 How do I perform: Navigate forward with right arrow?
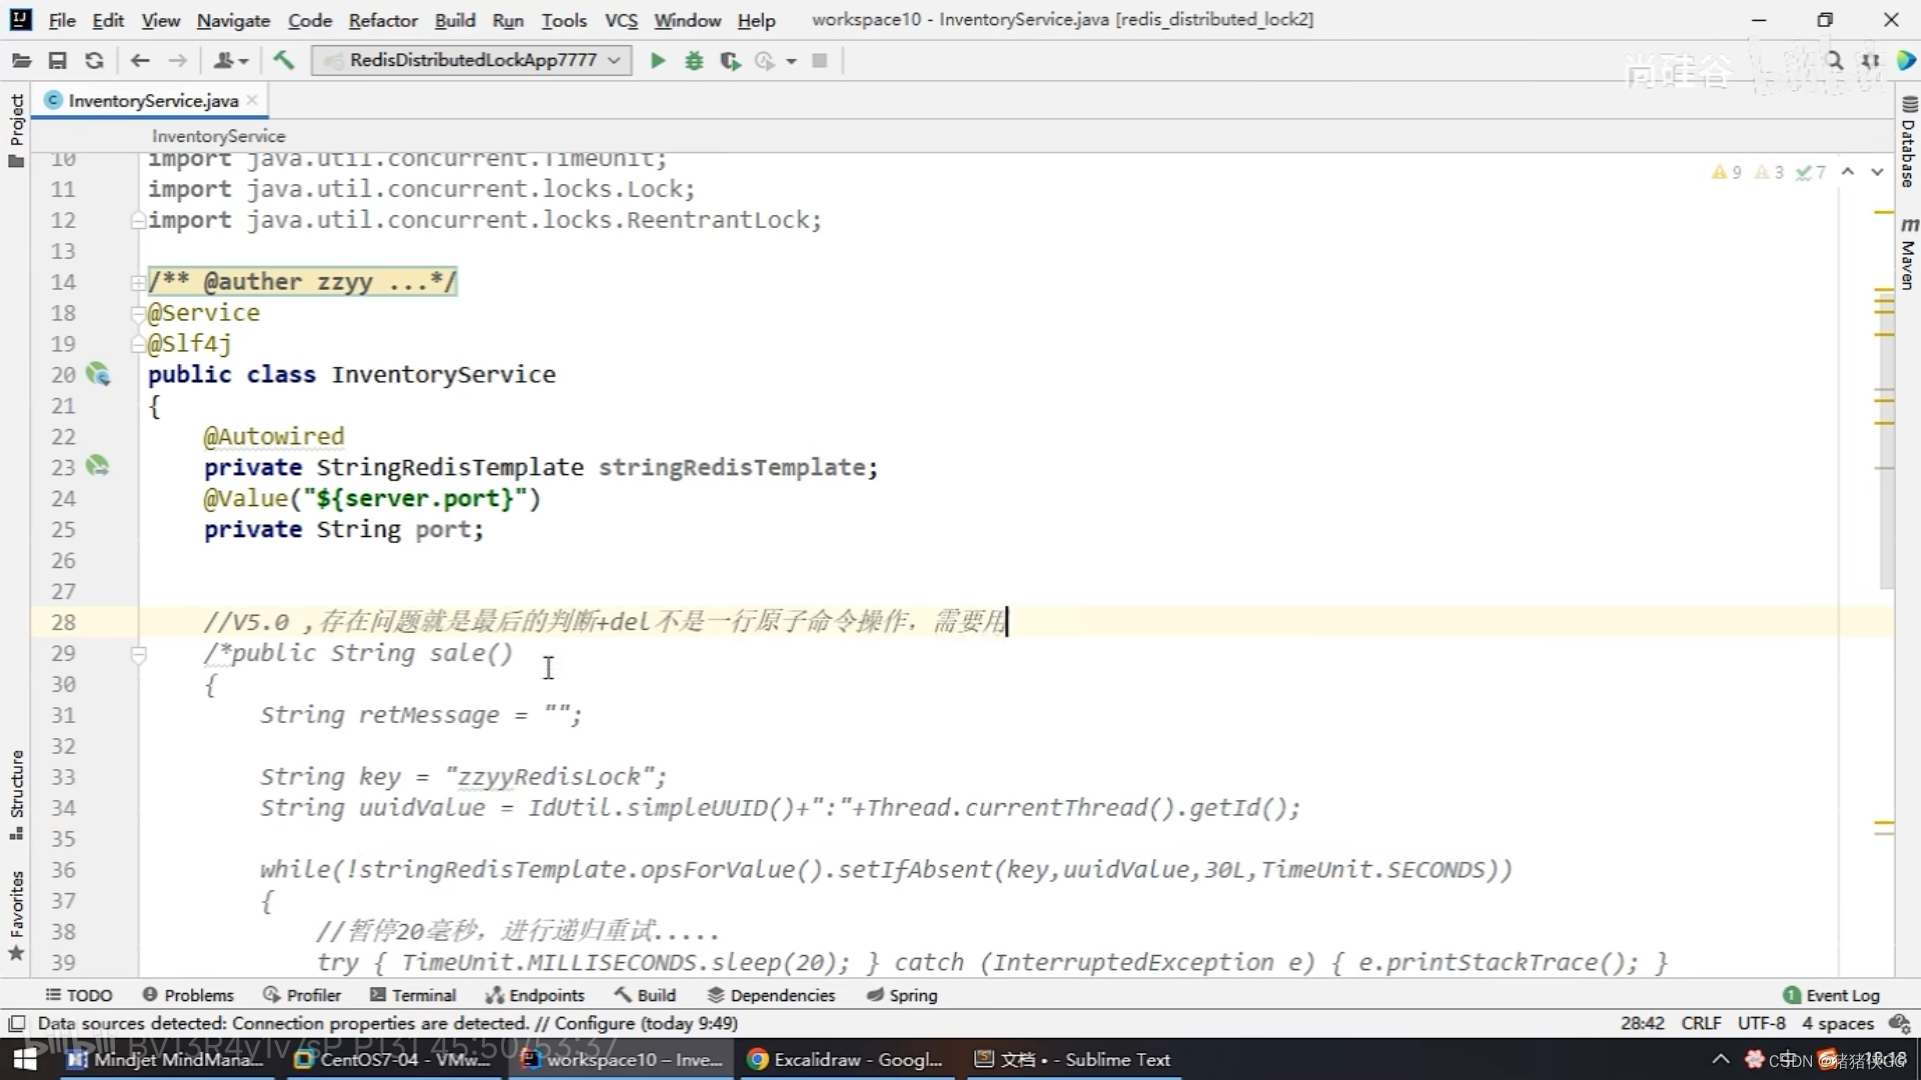tap(177, 61)
